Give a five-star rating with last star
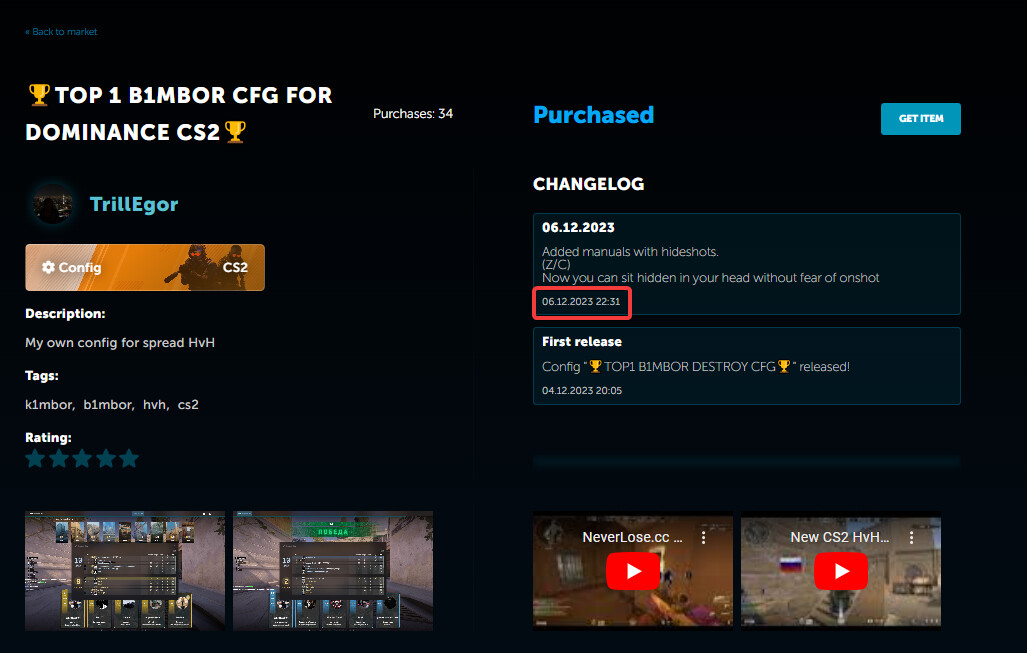Image resolution: width=1027 pixels, height=653 pixels. click(128, 459)
